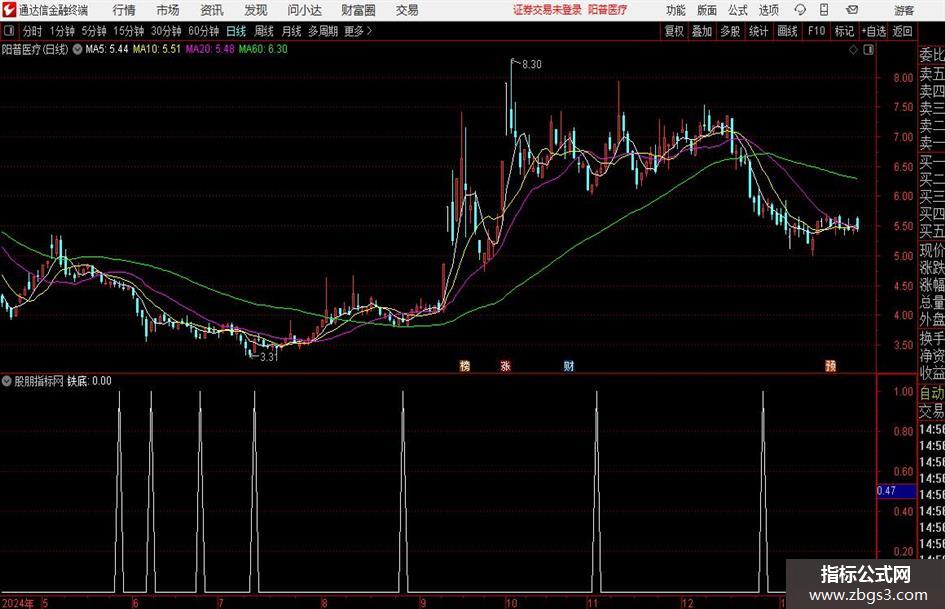This screenshot has width=945, height=609.
Task: Click the MA20: 5.48 value label
Action: point(210,49)
